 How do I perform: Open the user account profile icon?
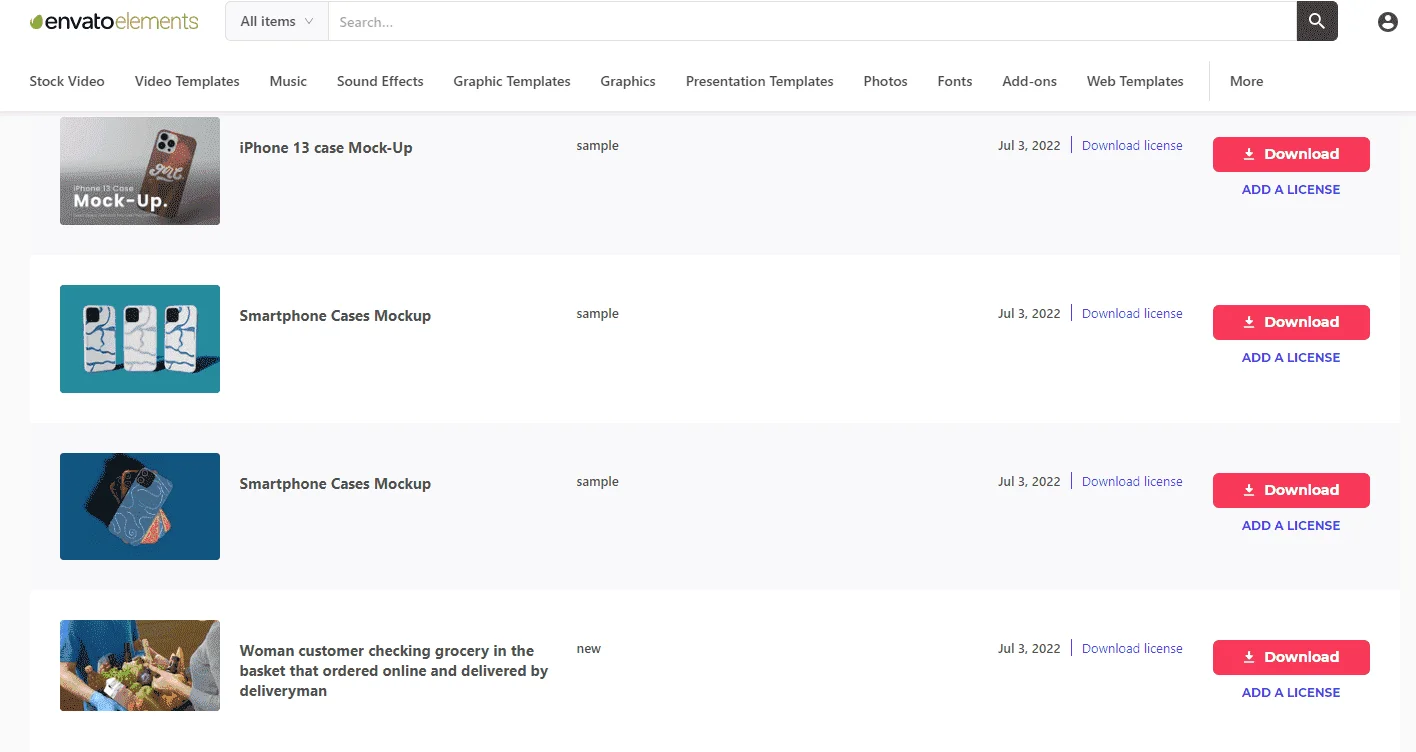pos(1387,21)
